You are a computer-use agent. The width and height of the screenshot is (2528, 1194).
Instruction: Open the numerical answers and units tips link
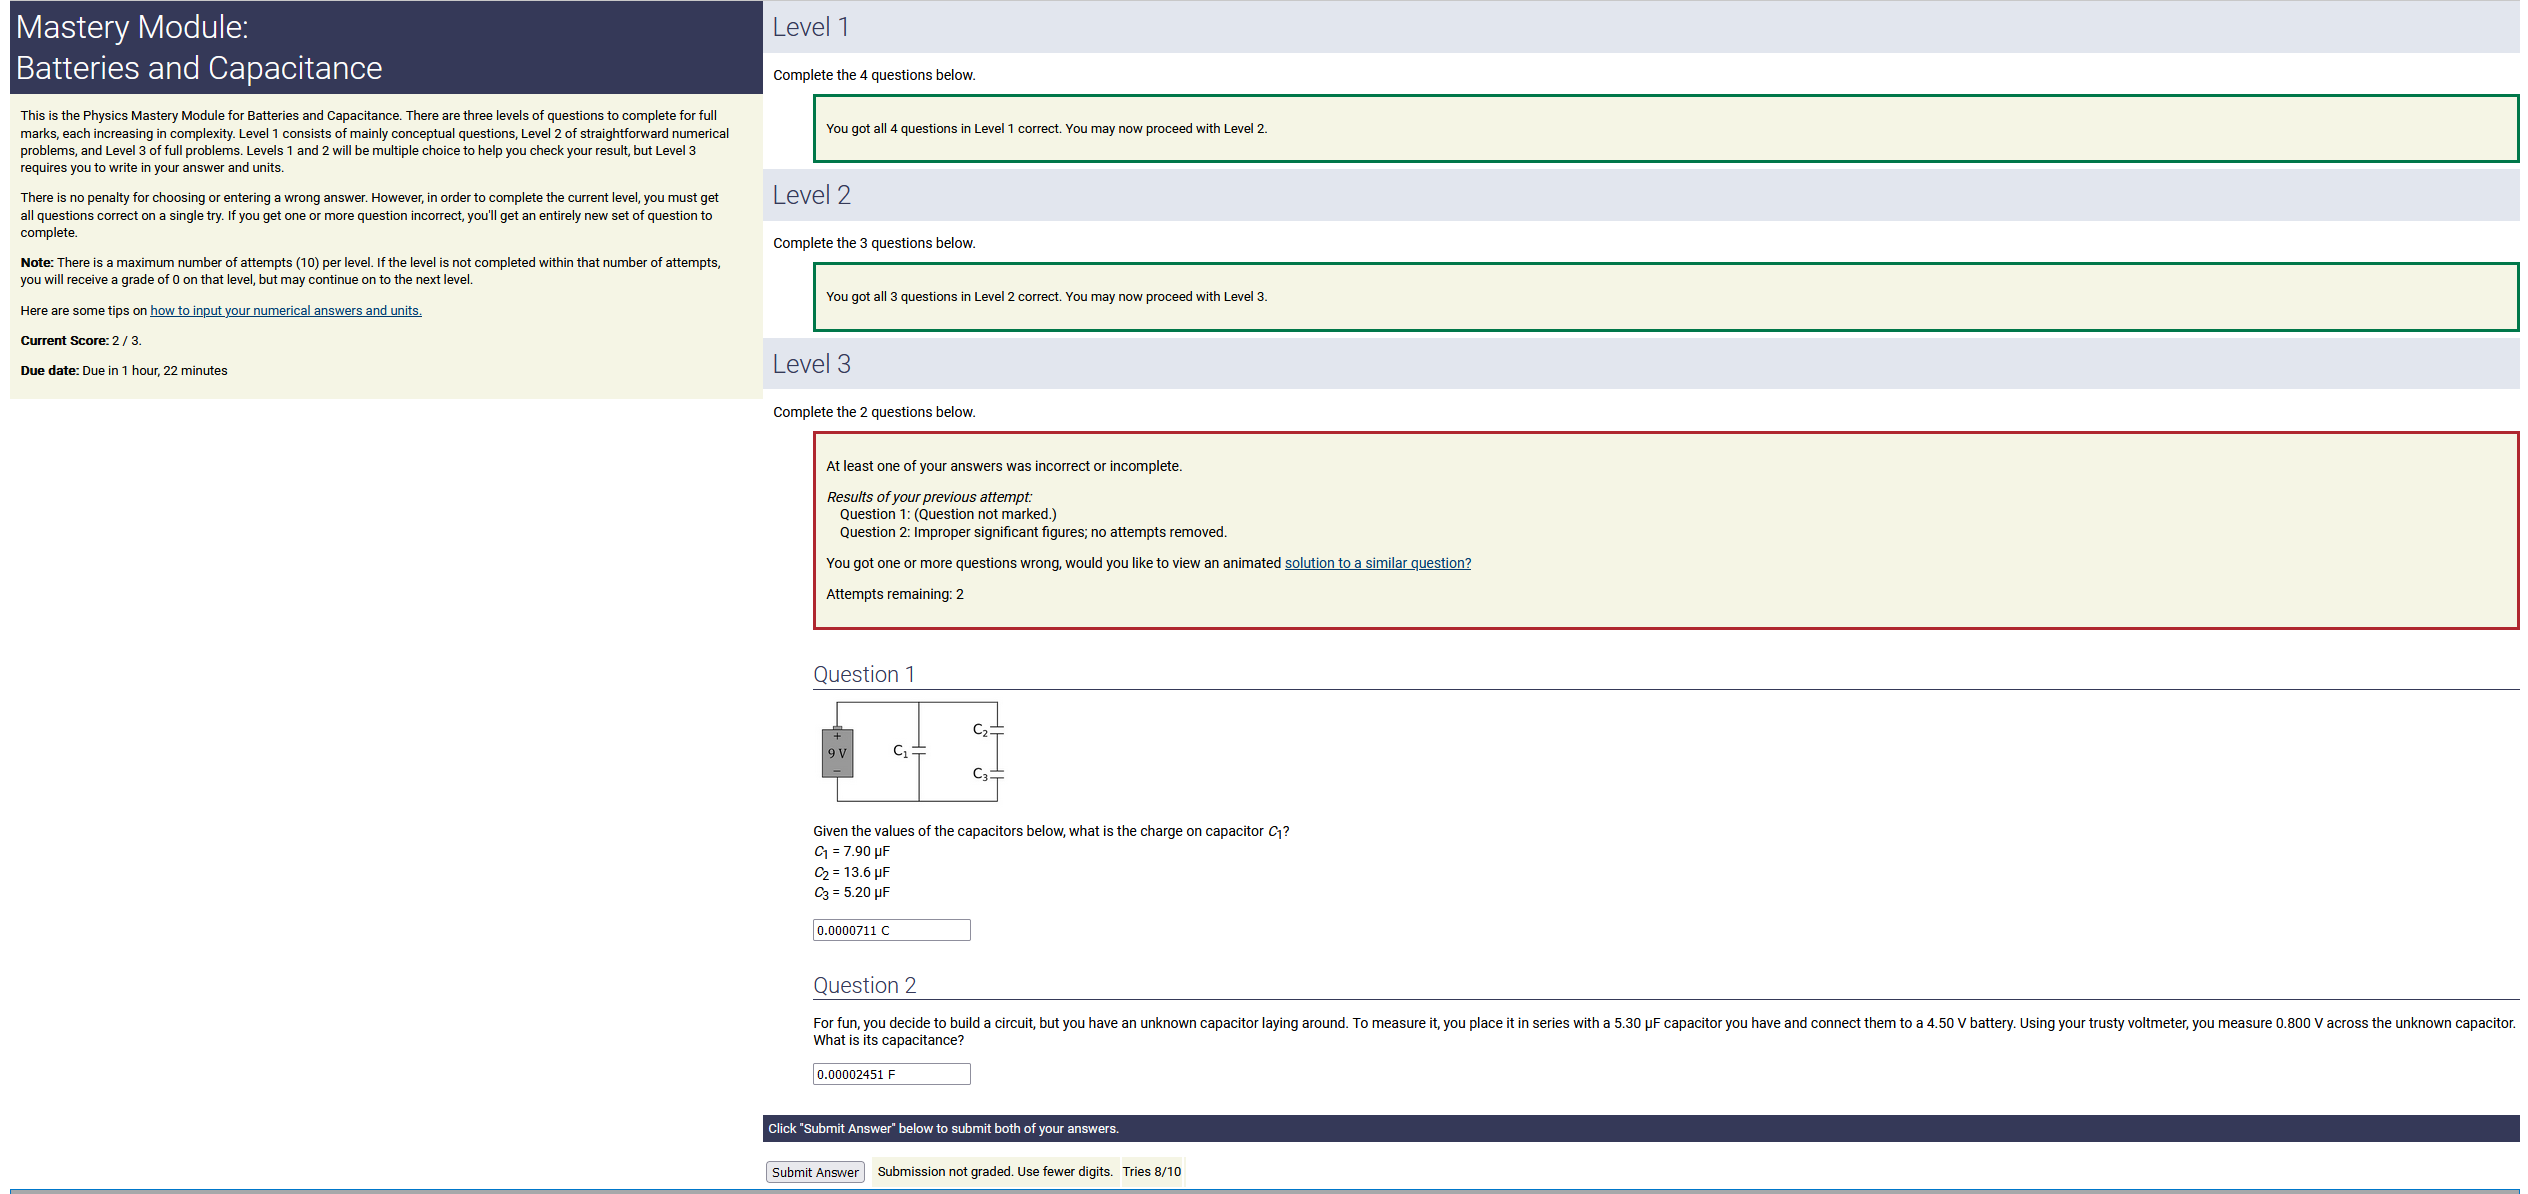tap(285, 311)
